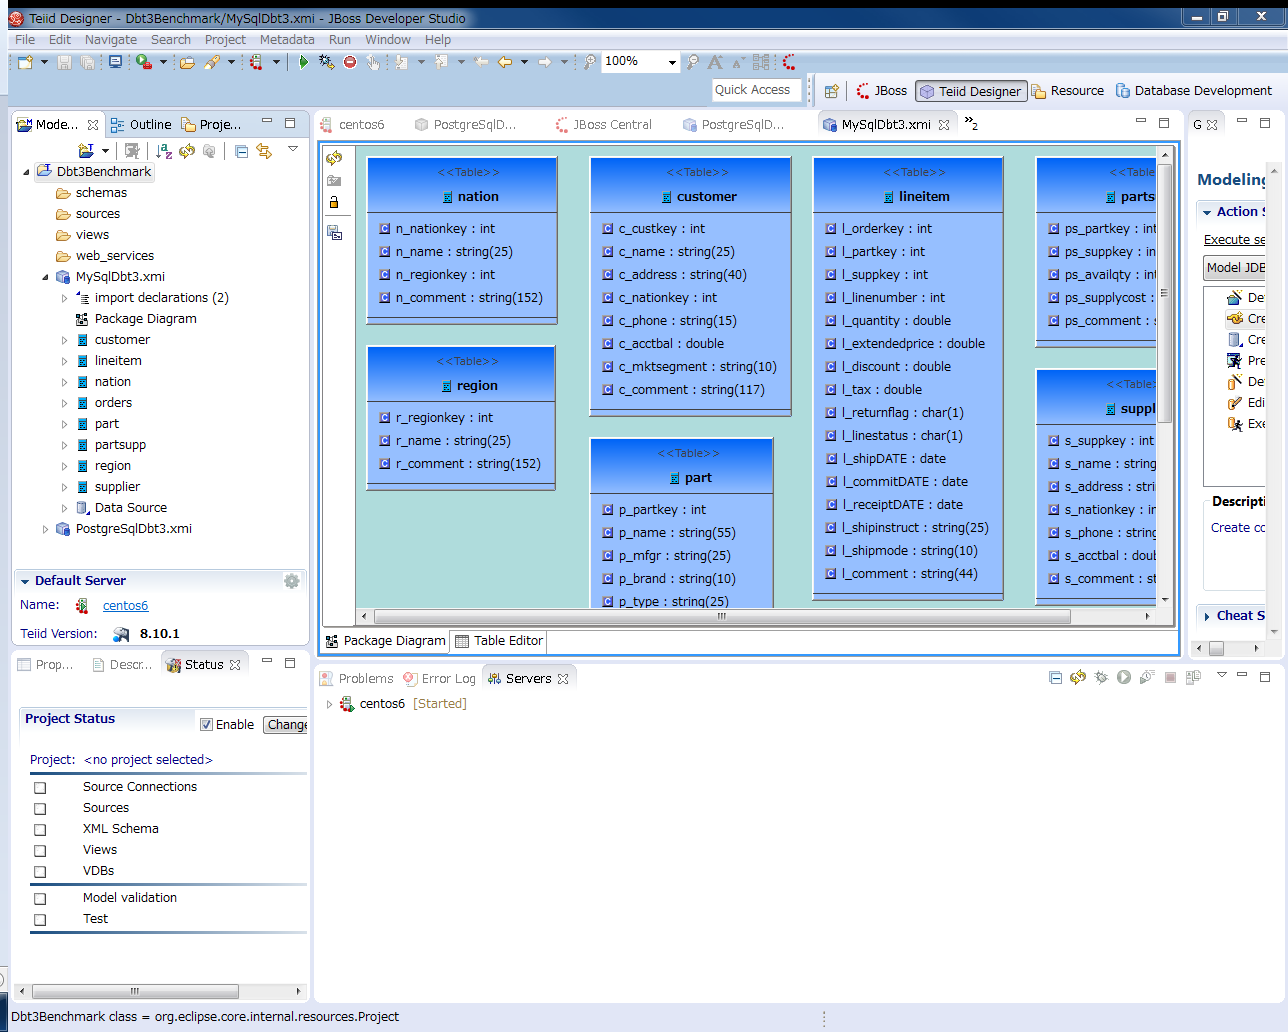This screenshot has width=1288, height=1032.
Task: Click the diagram refresh icon
Action: pos(334,158)
